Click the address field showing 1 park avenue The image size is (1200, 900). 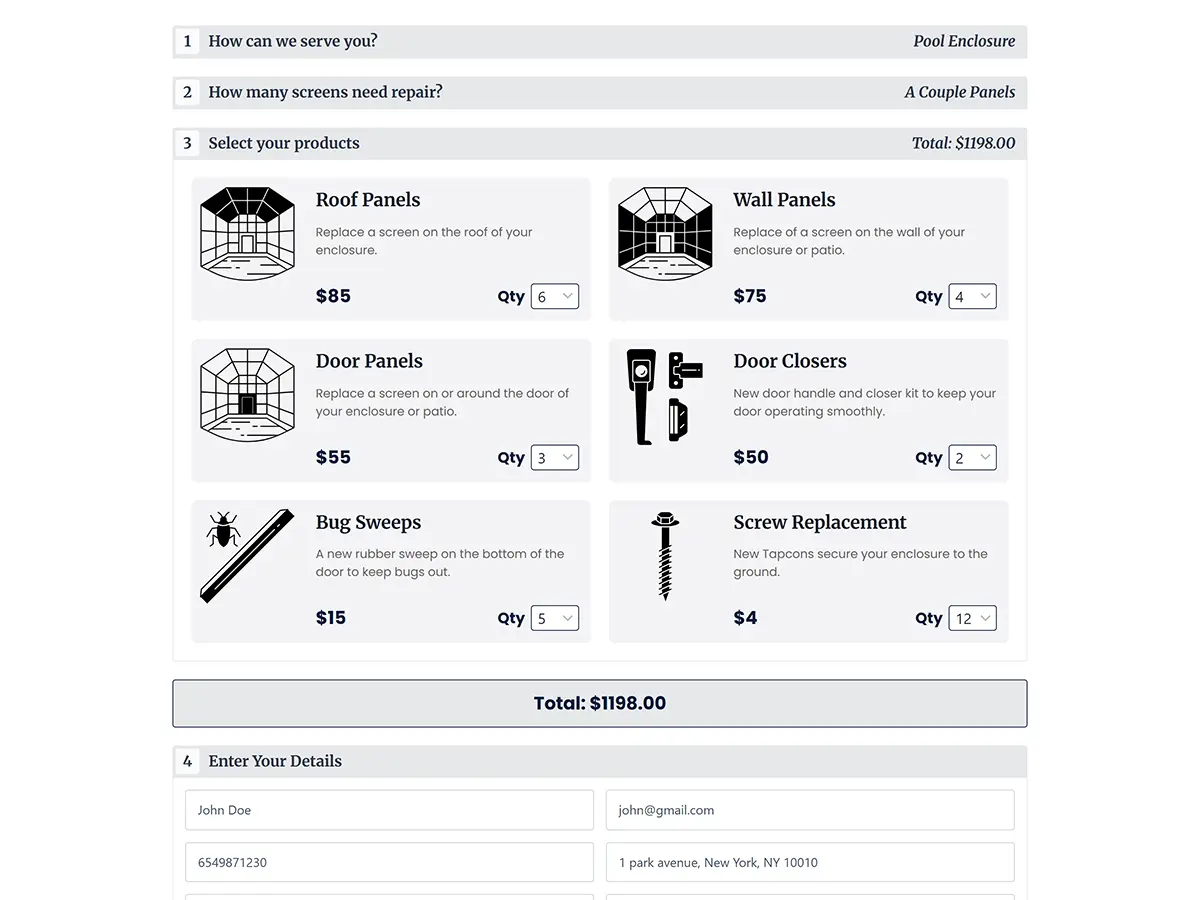(809, 863)
